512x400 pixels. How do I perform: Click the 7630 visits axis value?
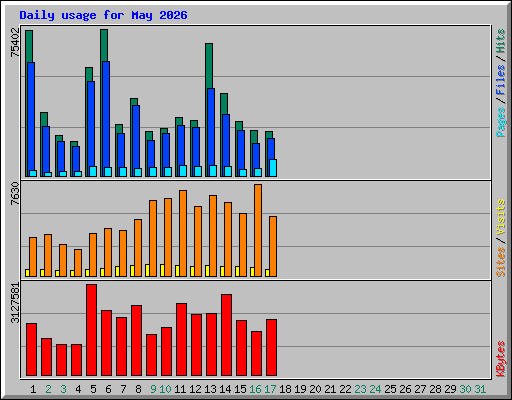pyautogui.click(x=15, y=194)
